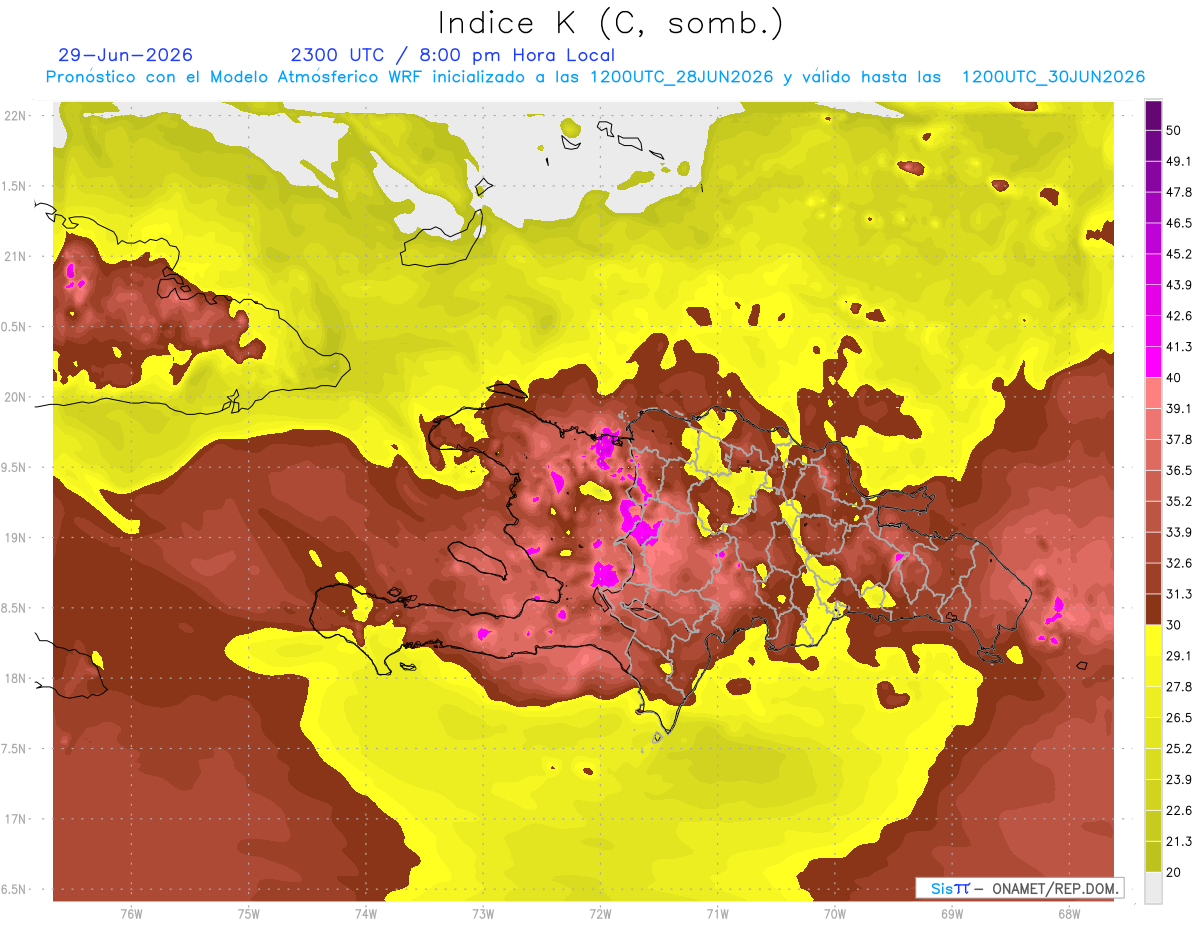Click the '71W' longitude label

tap(717, 914)
